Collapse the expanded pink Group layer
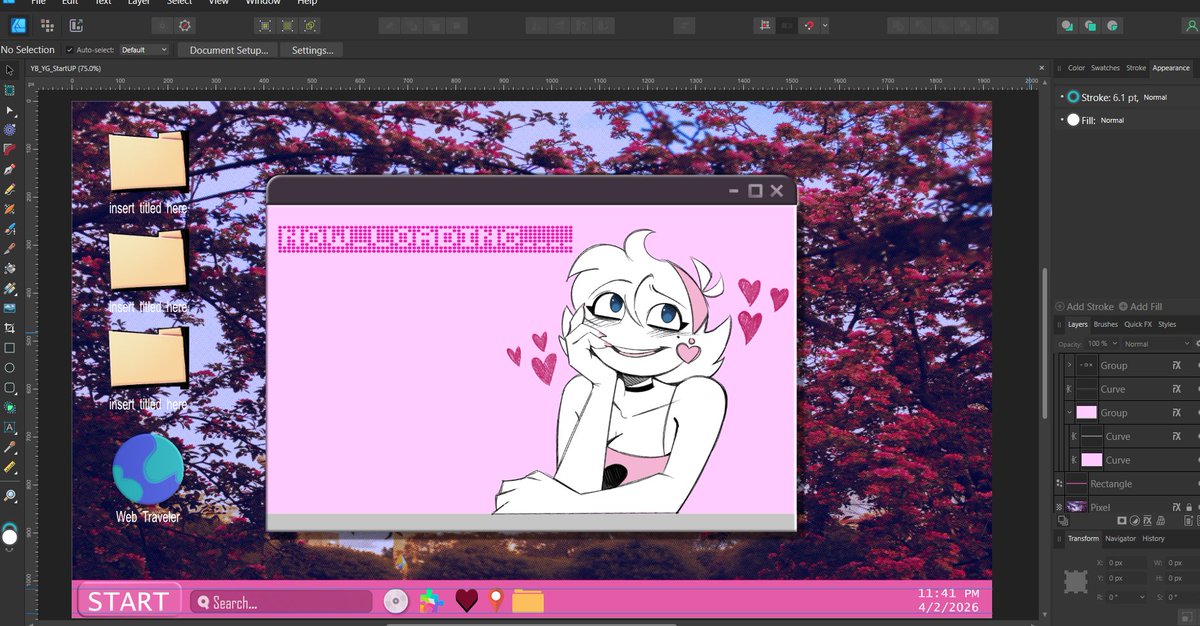1200x626 pixels. 1069,412
